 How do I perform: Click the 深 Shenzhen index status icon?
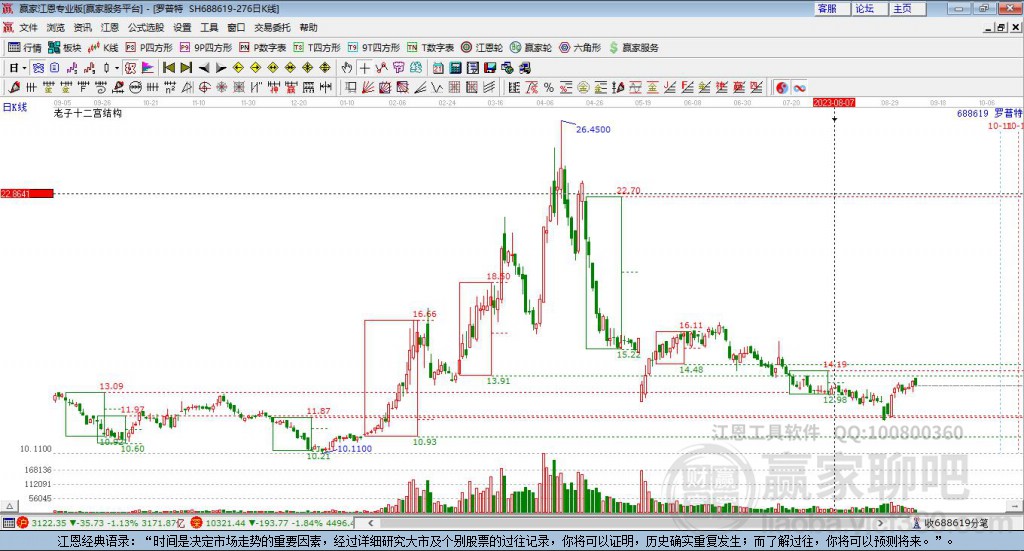coord(197,523)
